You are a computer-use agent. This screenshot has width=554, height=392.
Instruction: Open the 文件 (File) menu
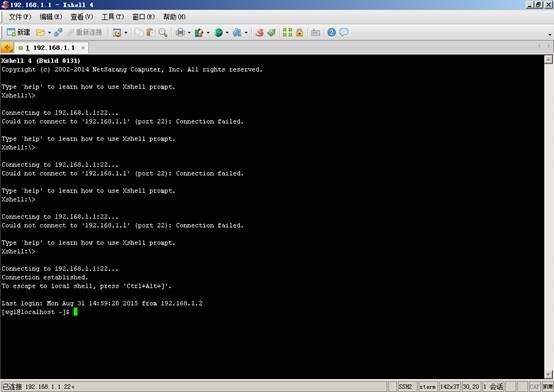click(x=20, y=17)
